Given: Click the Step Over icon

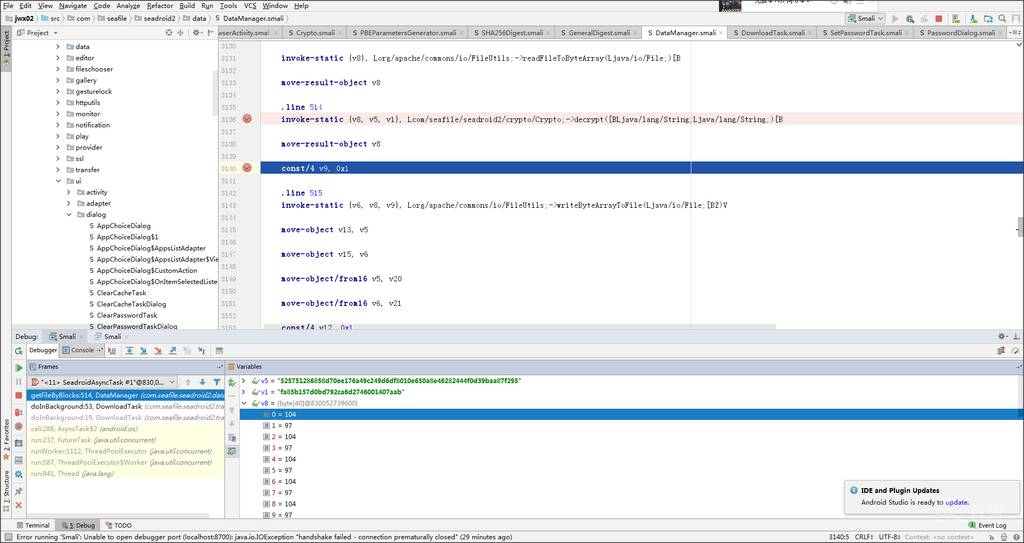Looking at the screenshot, I should coord(129,350).
